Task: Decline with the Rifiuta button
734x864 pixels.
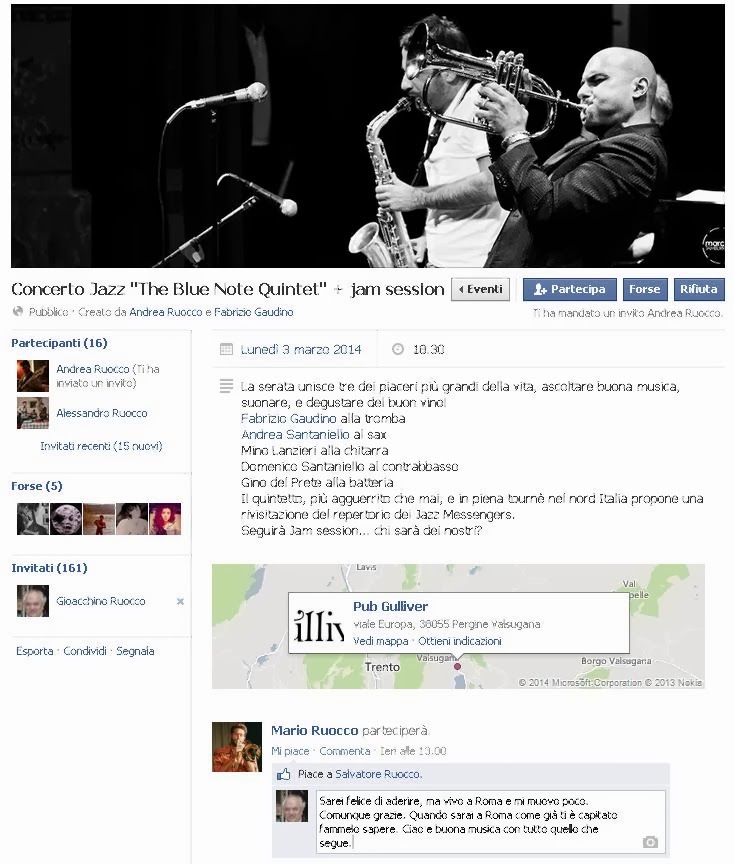Action: [699, 289]
